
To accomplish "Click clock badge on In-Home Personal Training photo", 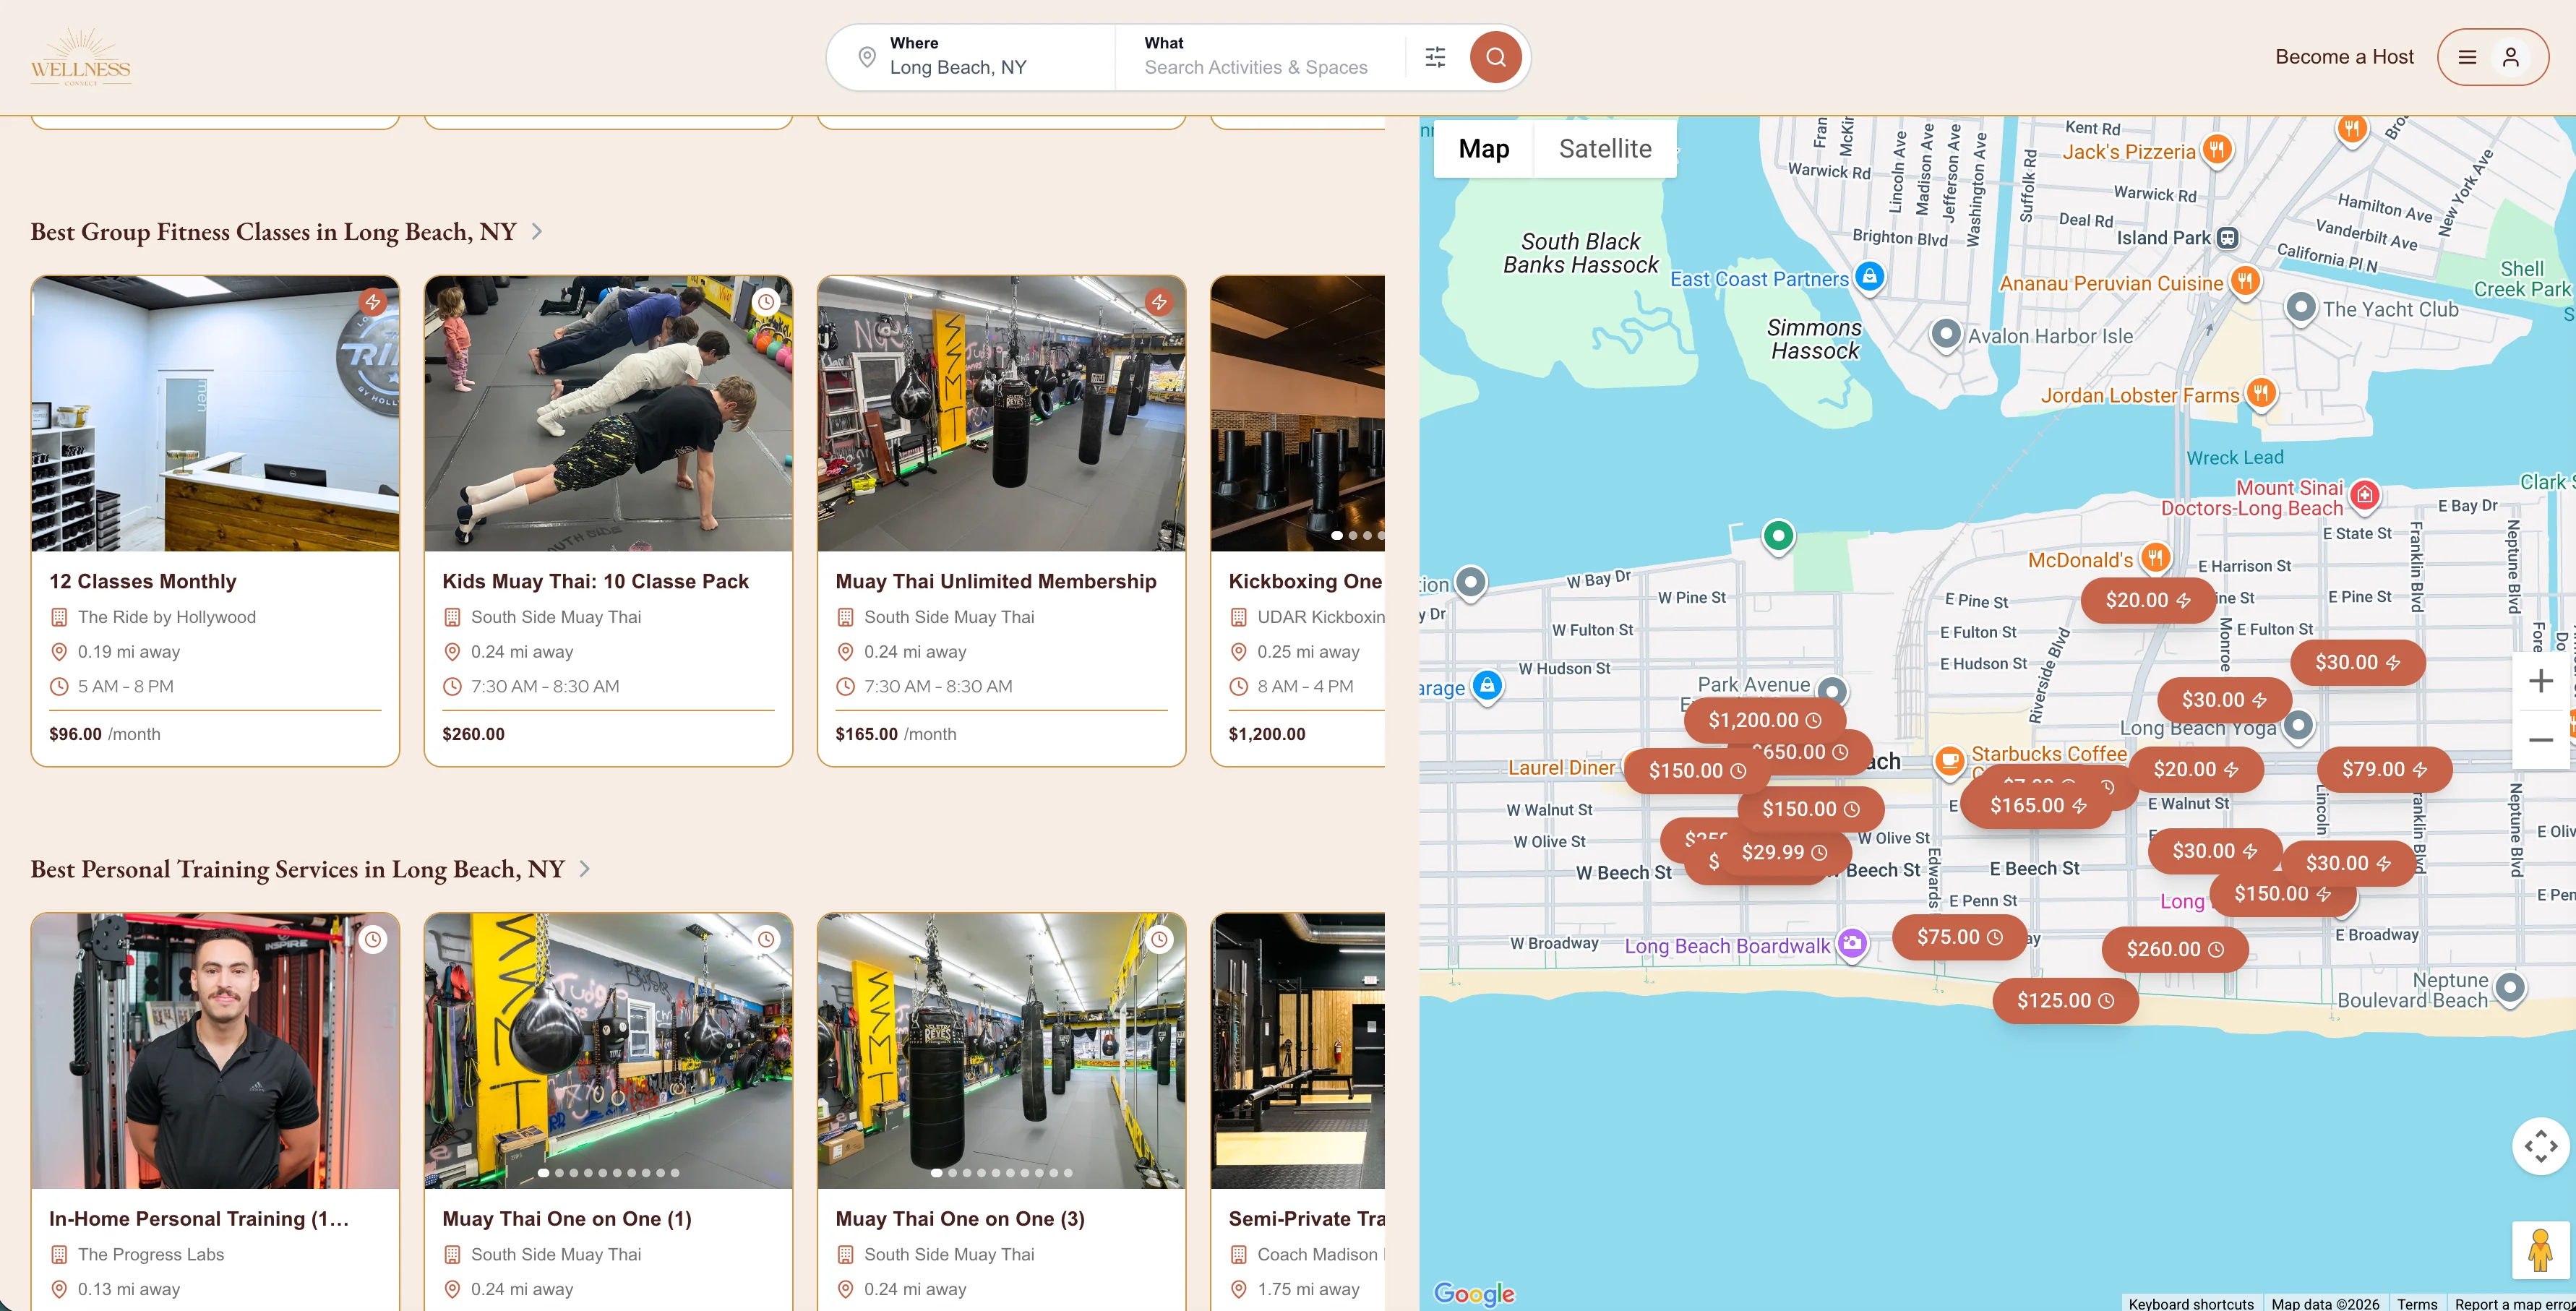I will click(x=373, y=939).
